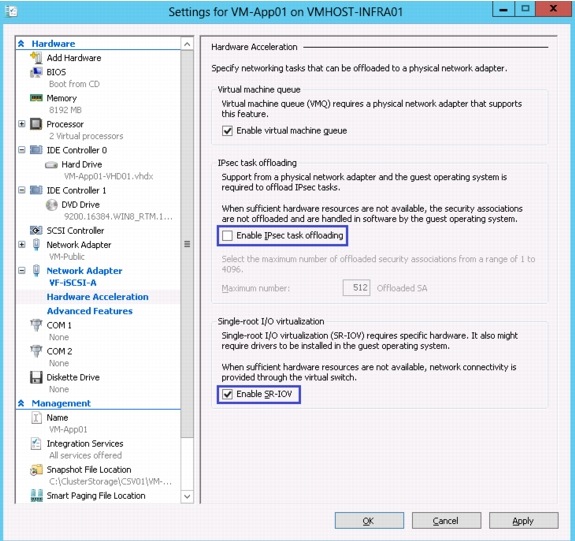Collapse the IDE Controller 1 node
This screenshot has height=541, width=575.
coord(22,190)
